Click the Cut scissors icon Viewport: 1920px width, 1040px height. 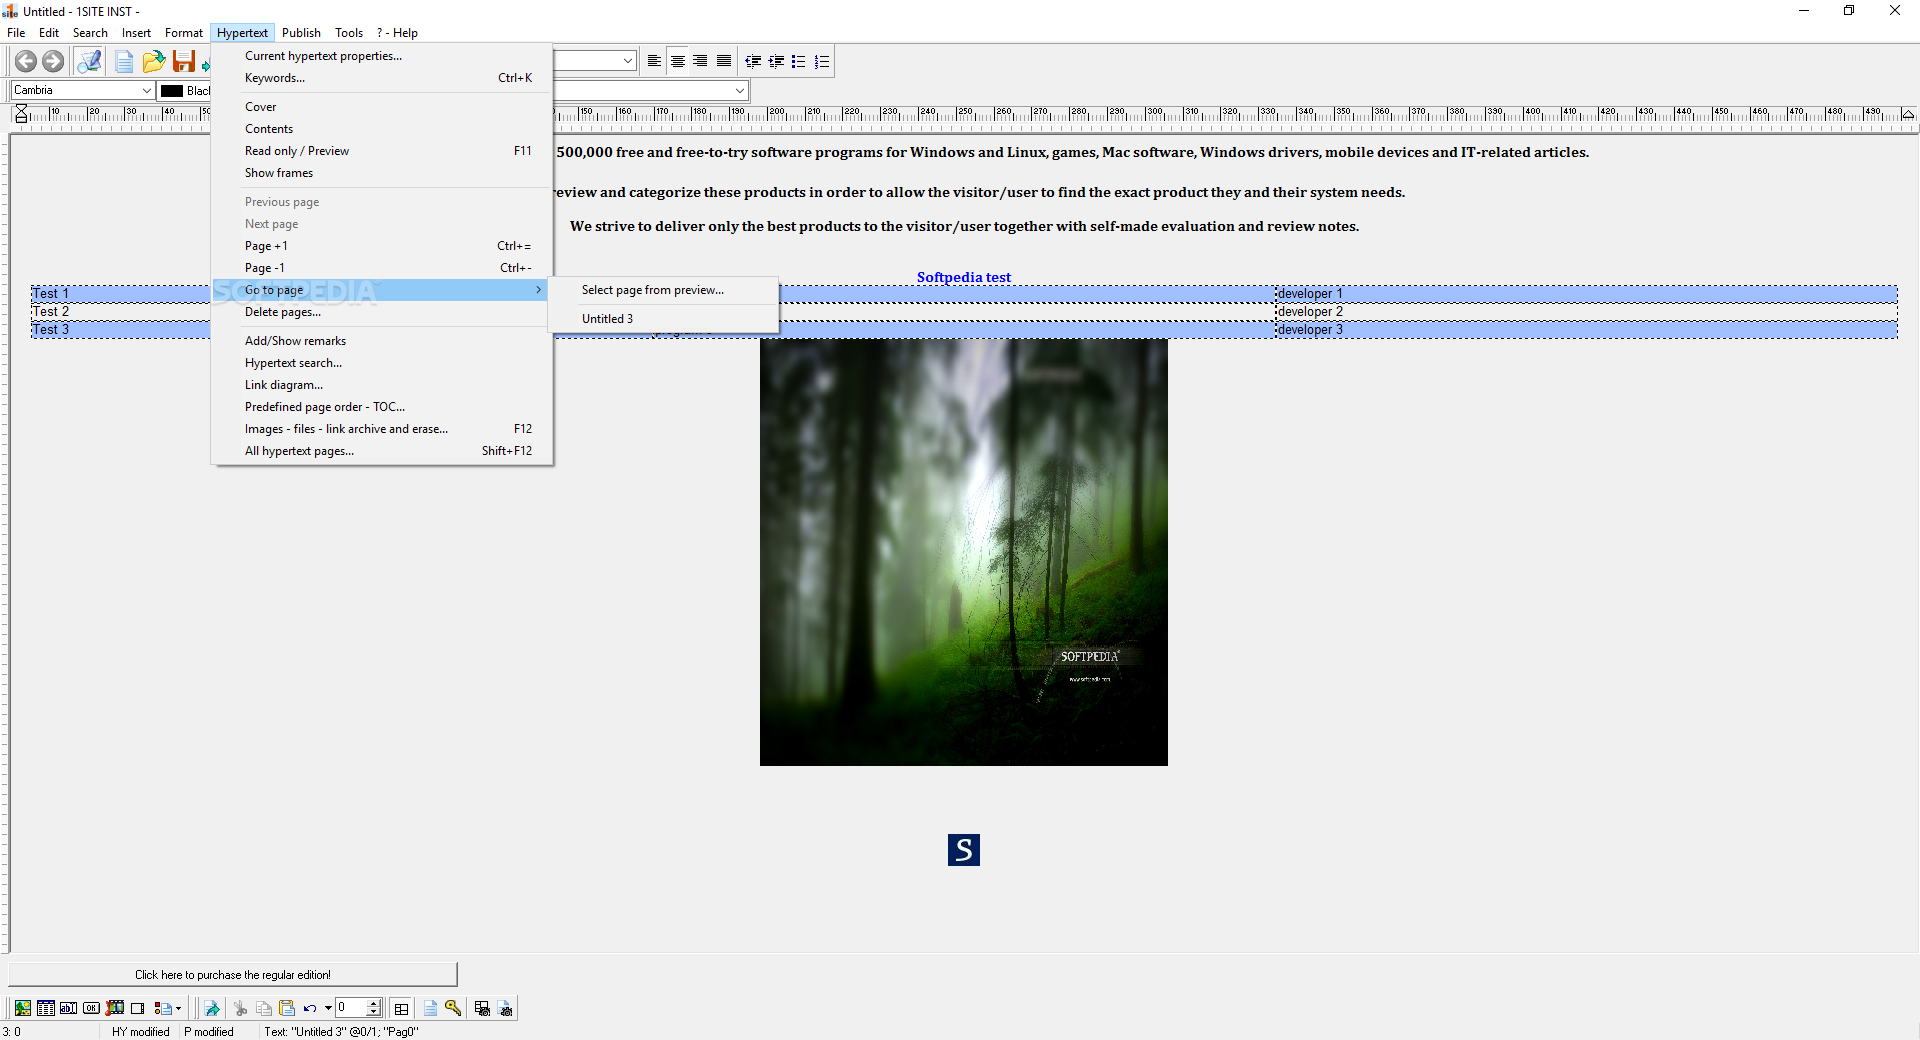[x=240, y=1008]
